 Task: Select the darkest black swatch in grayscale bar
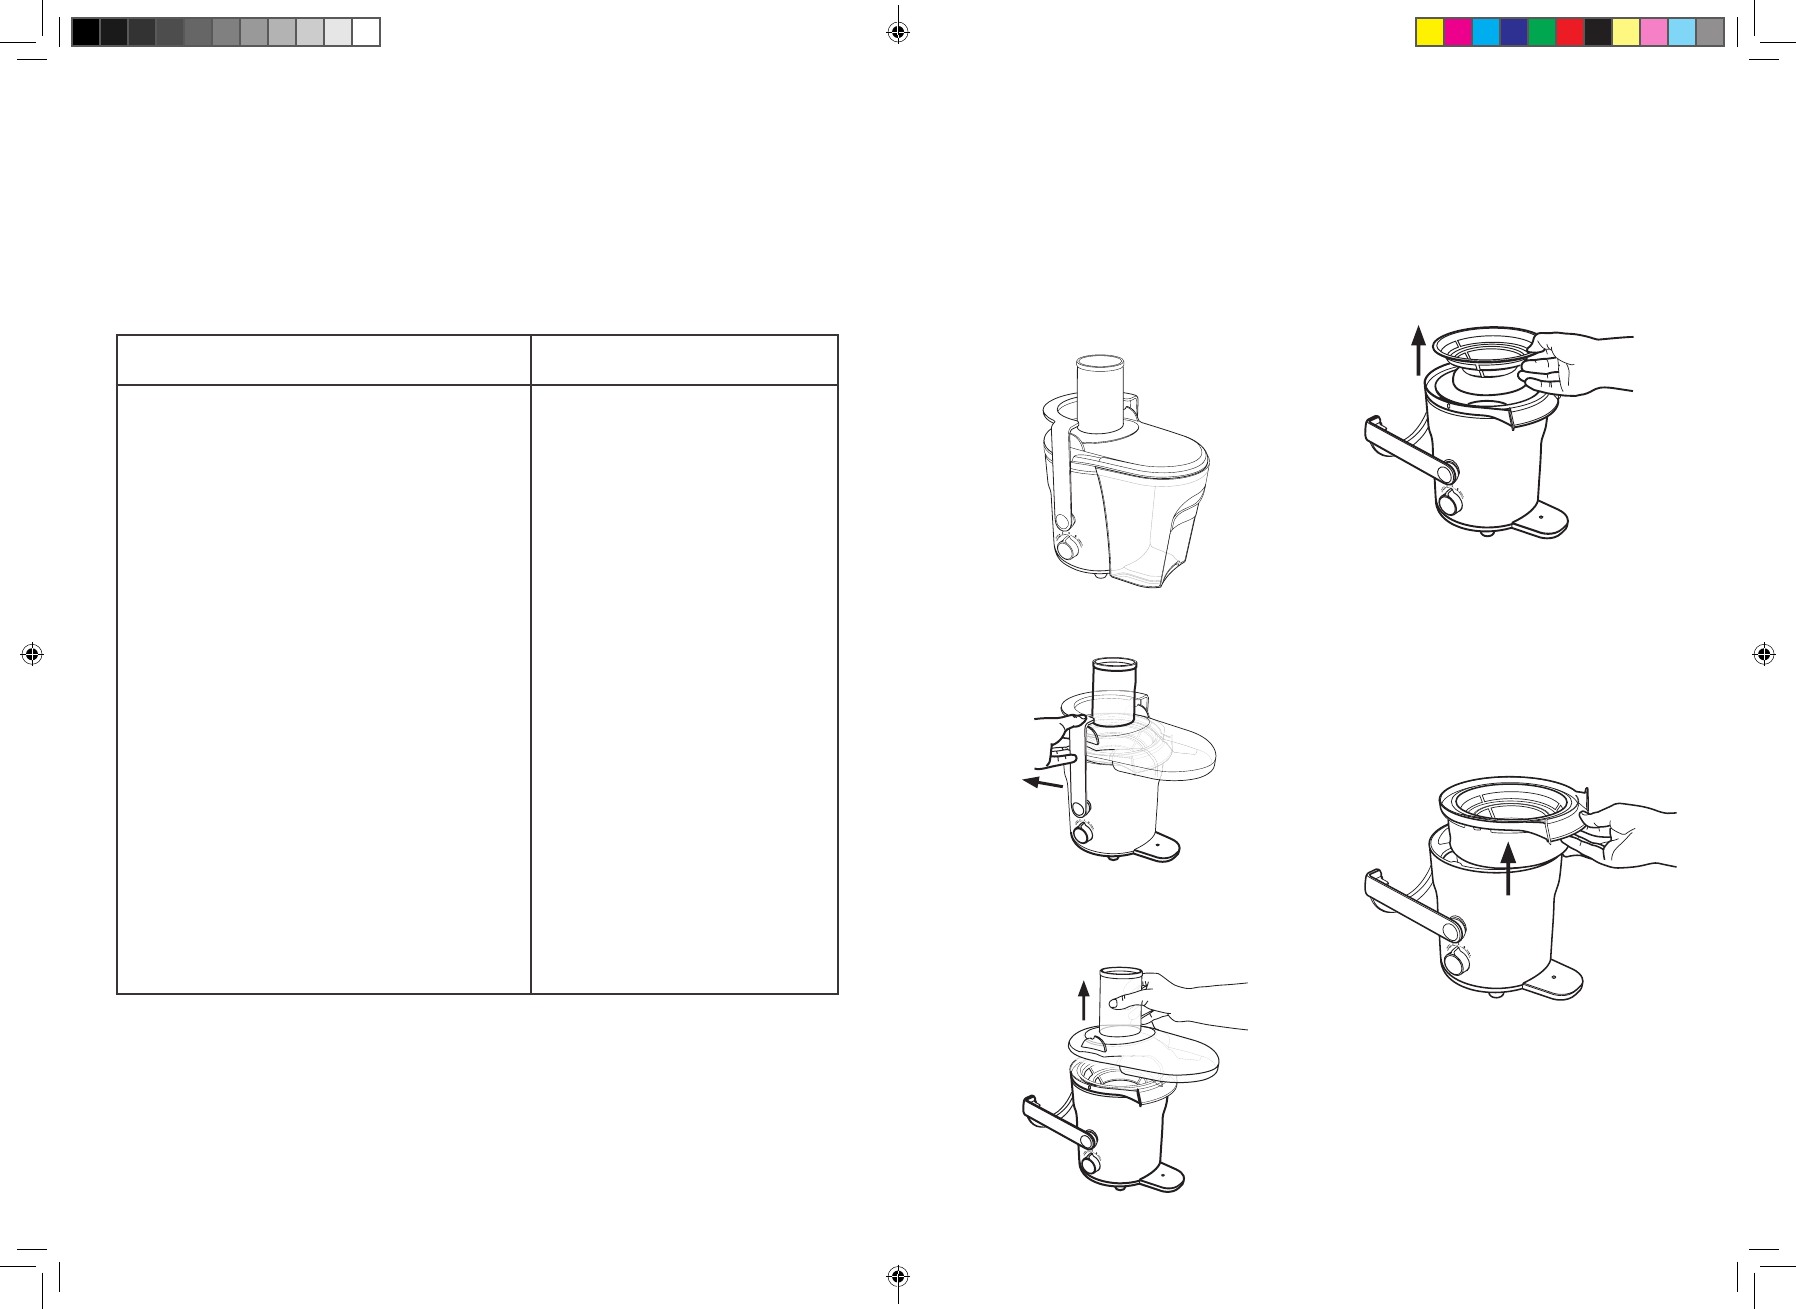pyautogui.click(x=86, y=33)
